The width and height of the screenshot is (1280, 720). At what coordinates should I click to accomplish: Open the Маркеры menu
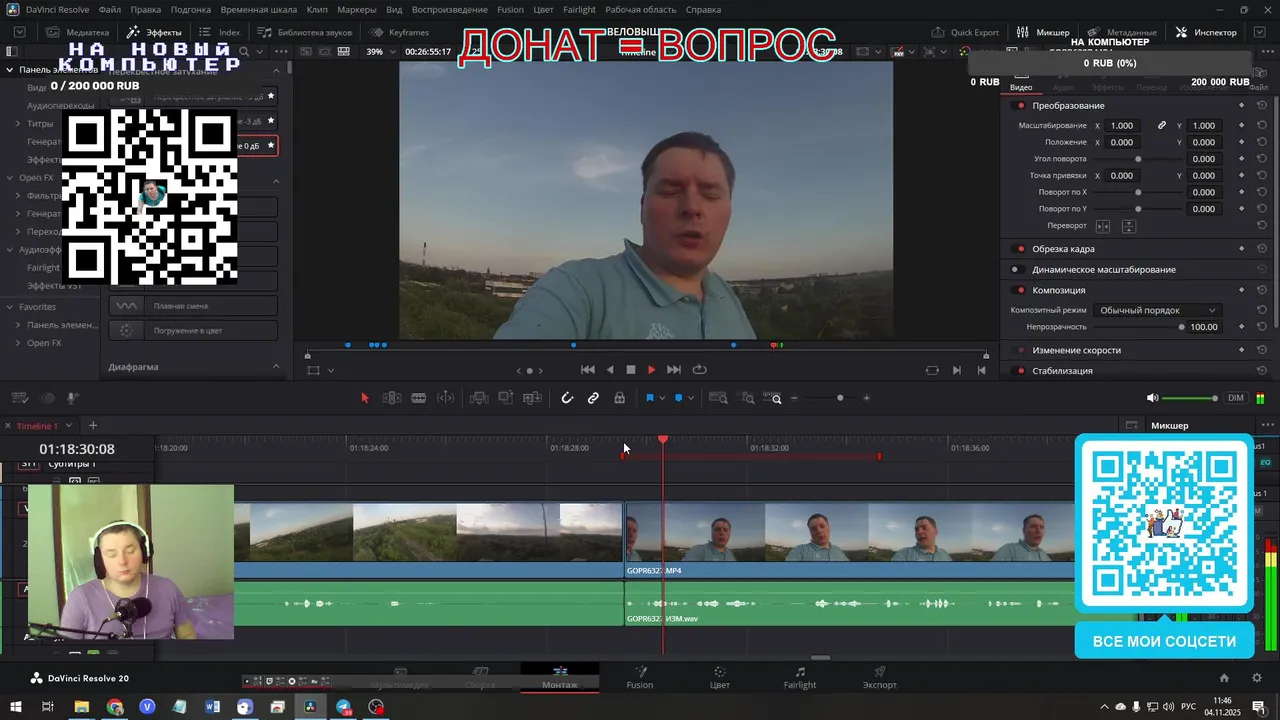(x=357, y=9)
